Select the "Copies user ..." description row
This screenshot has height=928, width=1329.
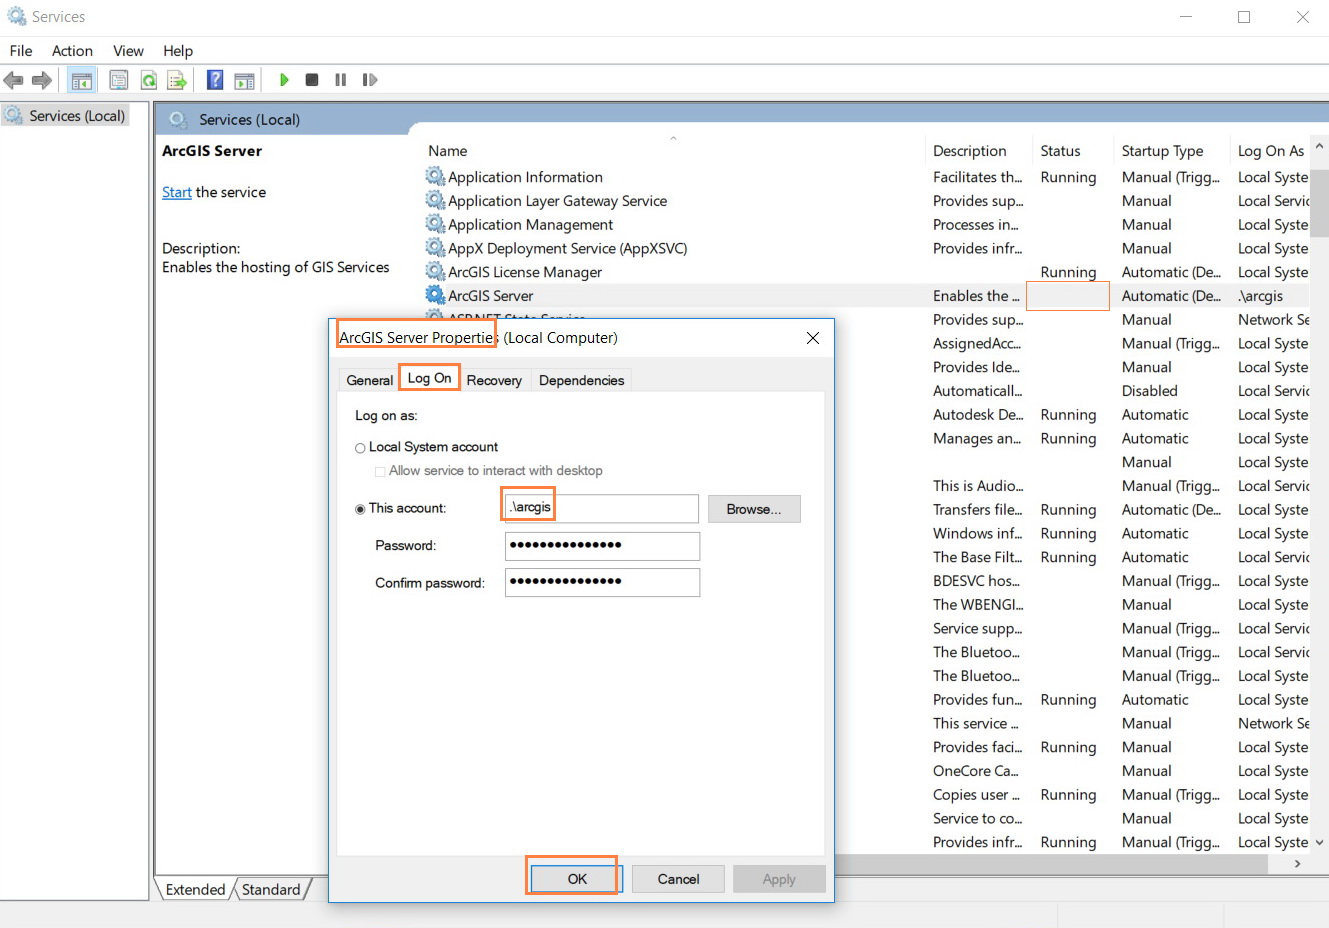click(976, 795)
